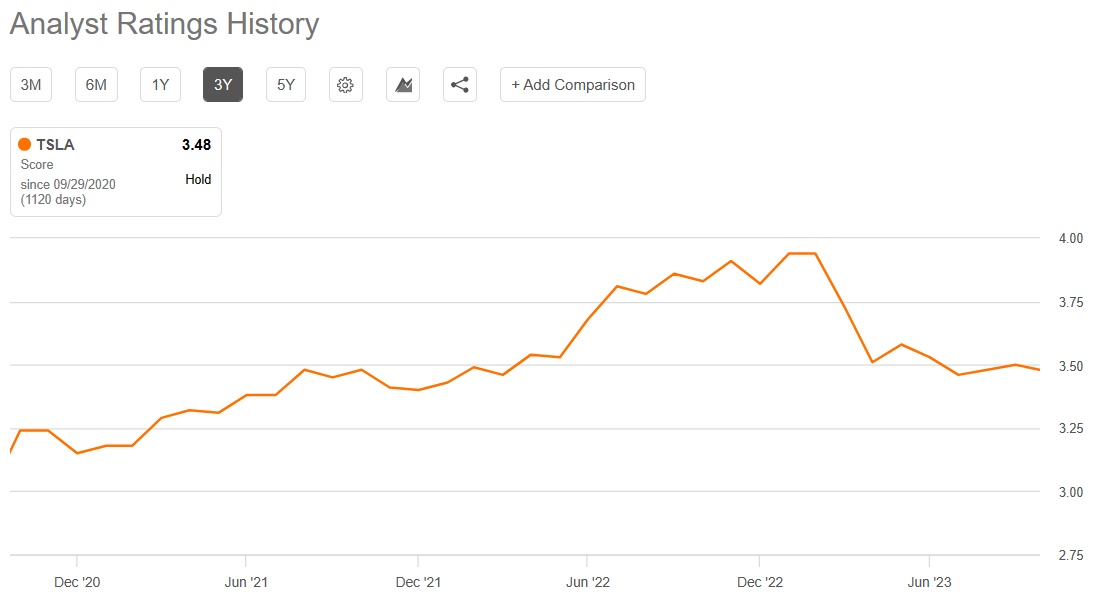
Task: Click the 3.48 score value
Action: (196, 145)
